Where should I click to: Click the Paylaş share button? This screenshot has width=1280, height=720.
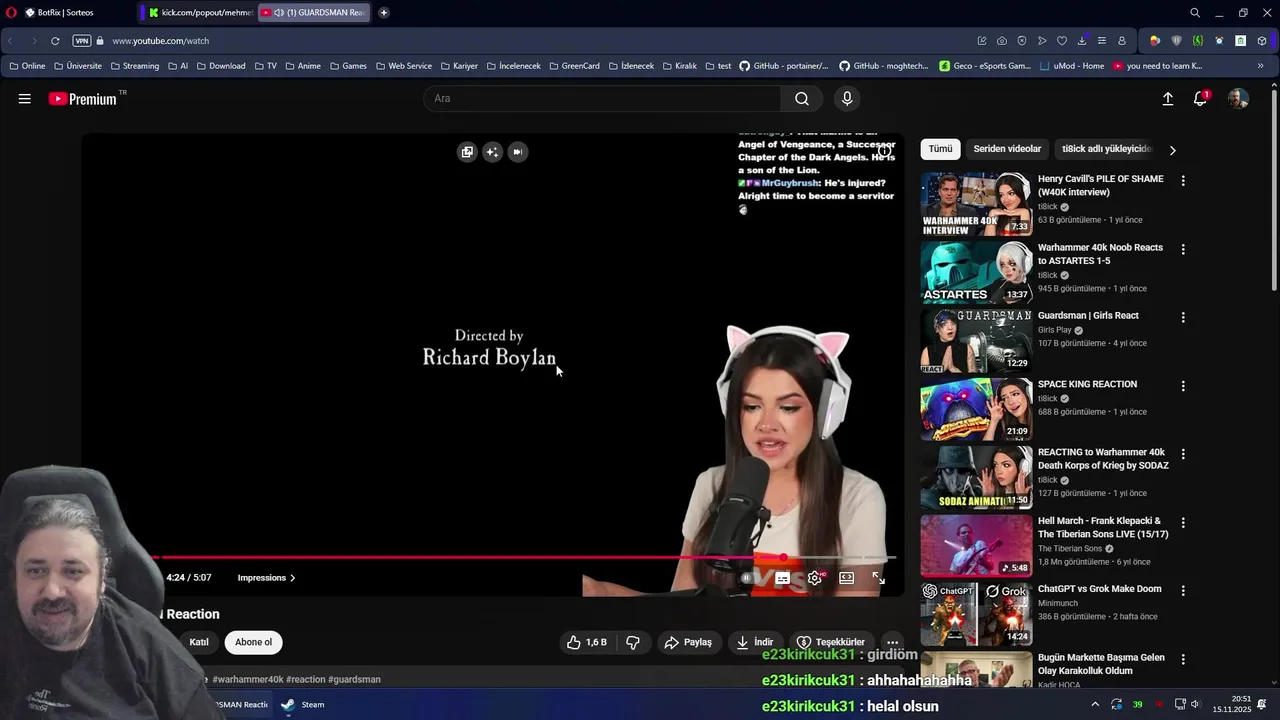click(x=688, y=642)
